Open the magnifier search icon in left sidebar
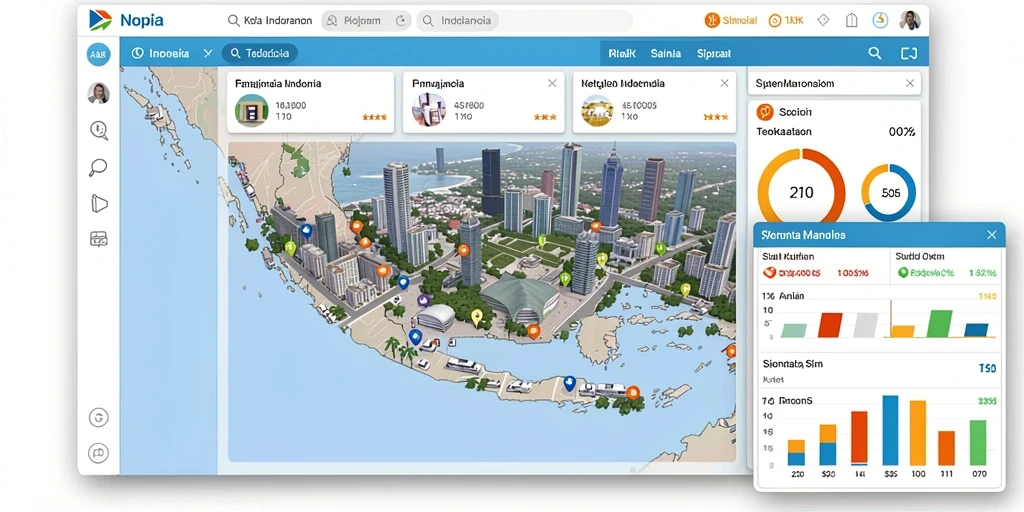 click(x=98, y=130)
